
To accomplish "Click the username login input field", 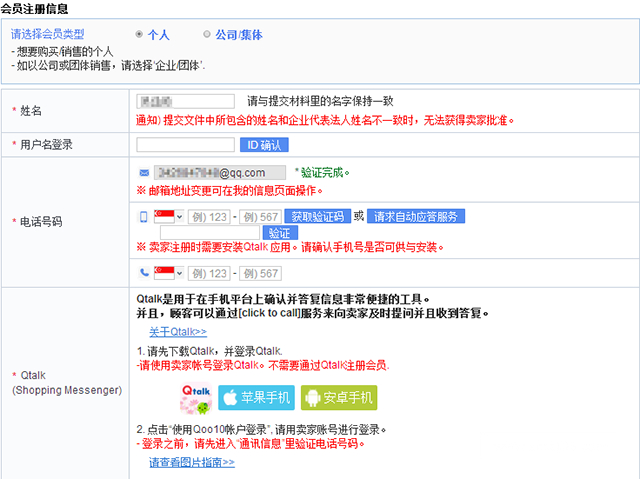I will coord(185,144).
